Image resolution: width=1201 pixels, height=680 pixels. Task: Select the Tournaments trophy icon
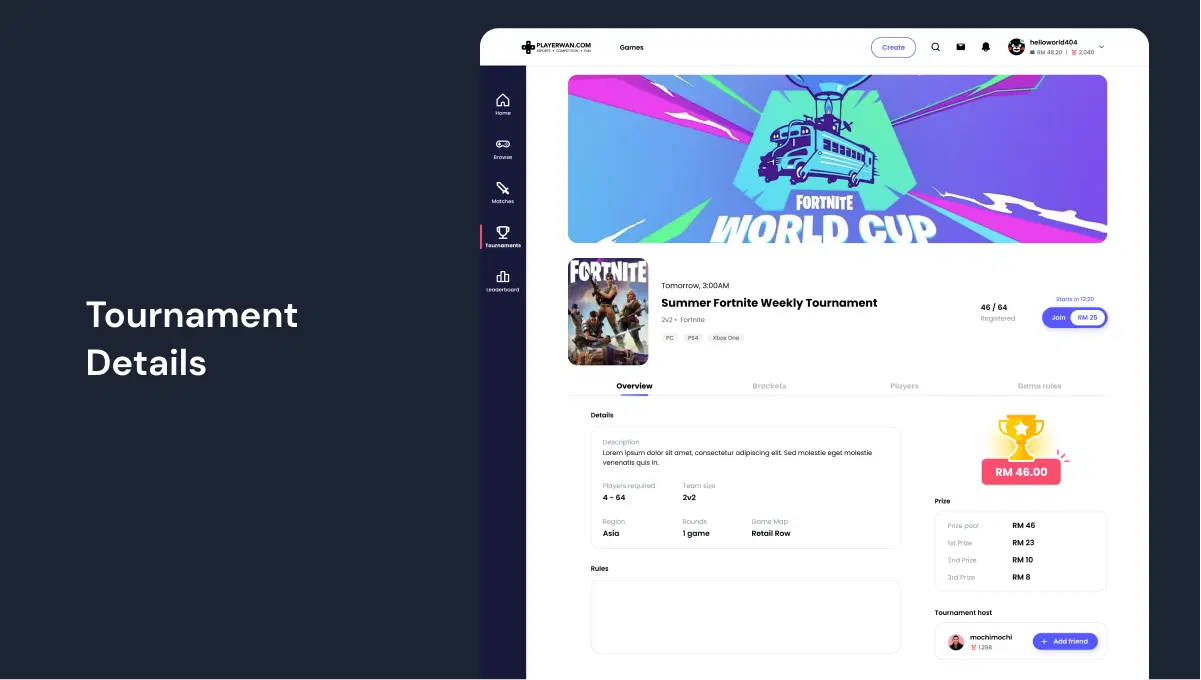[x=503, y=232]
